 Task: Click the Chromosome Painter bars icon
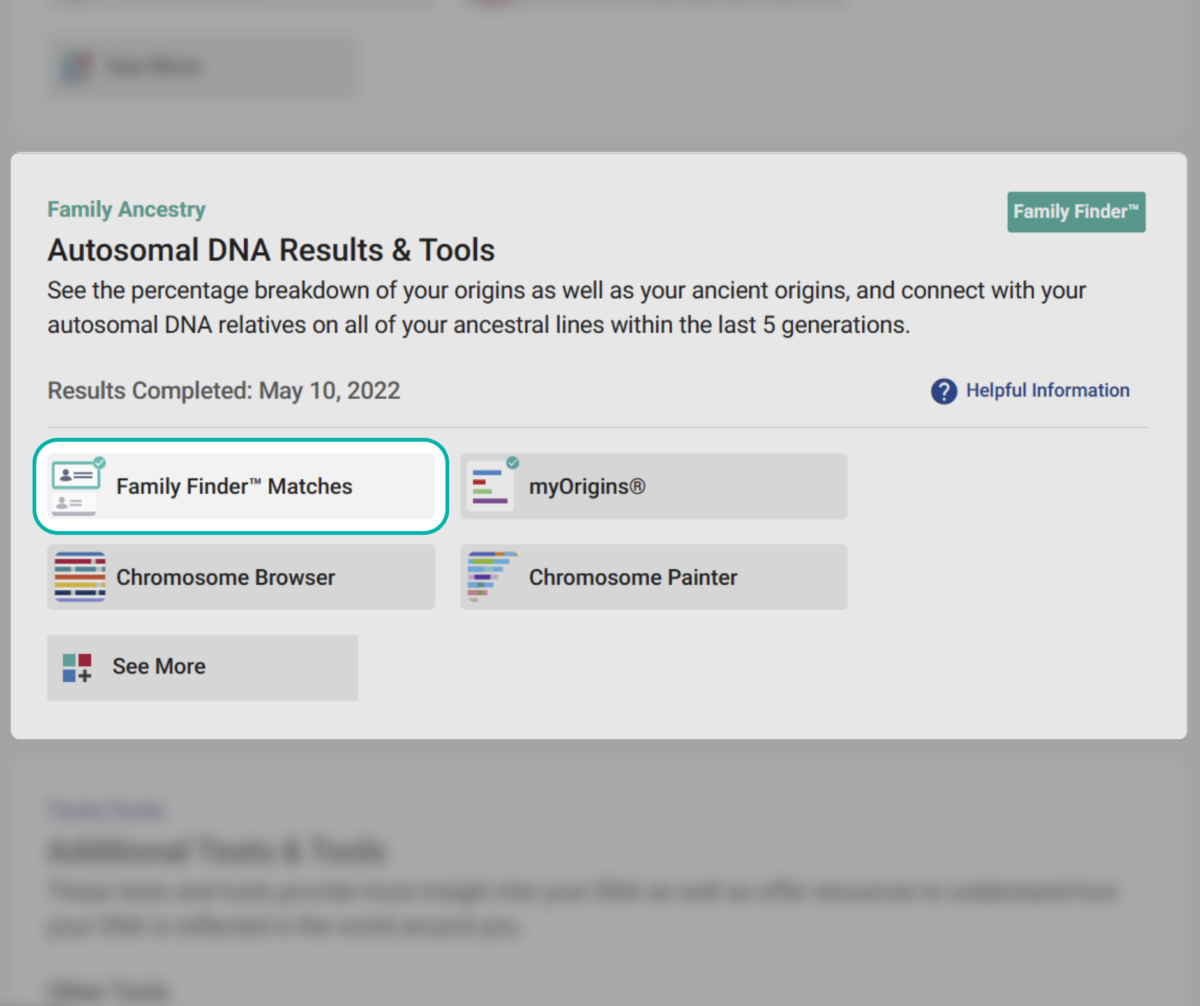pyautogui.click(x=492, y=577)
